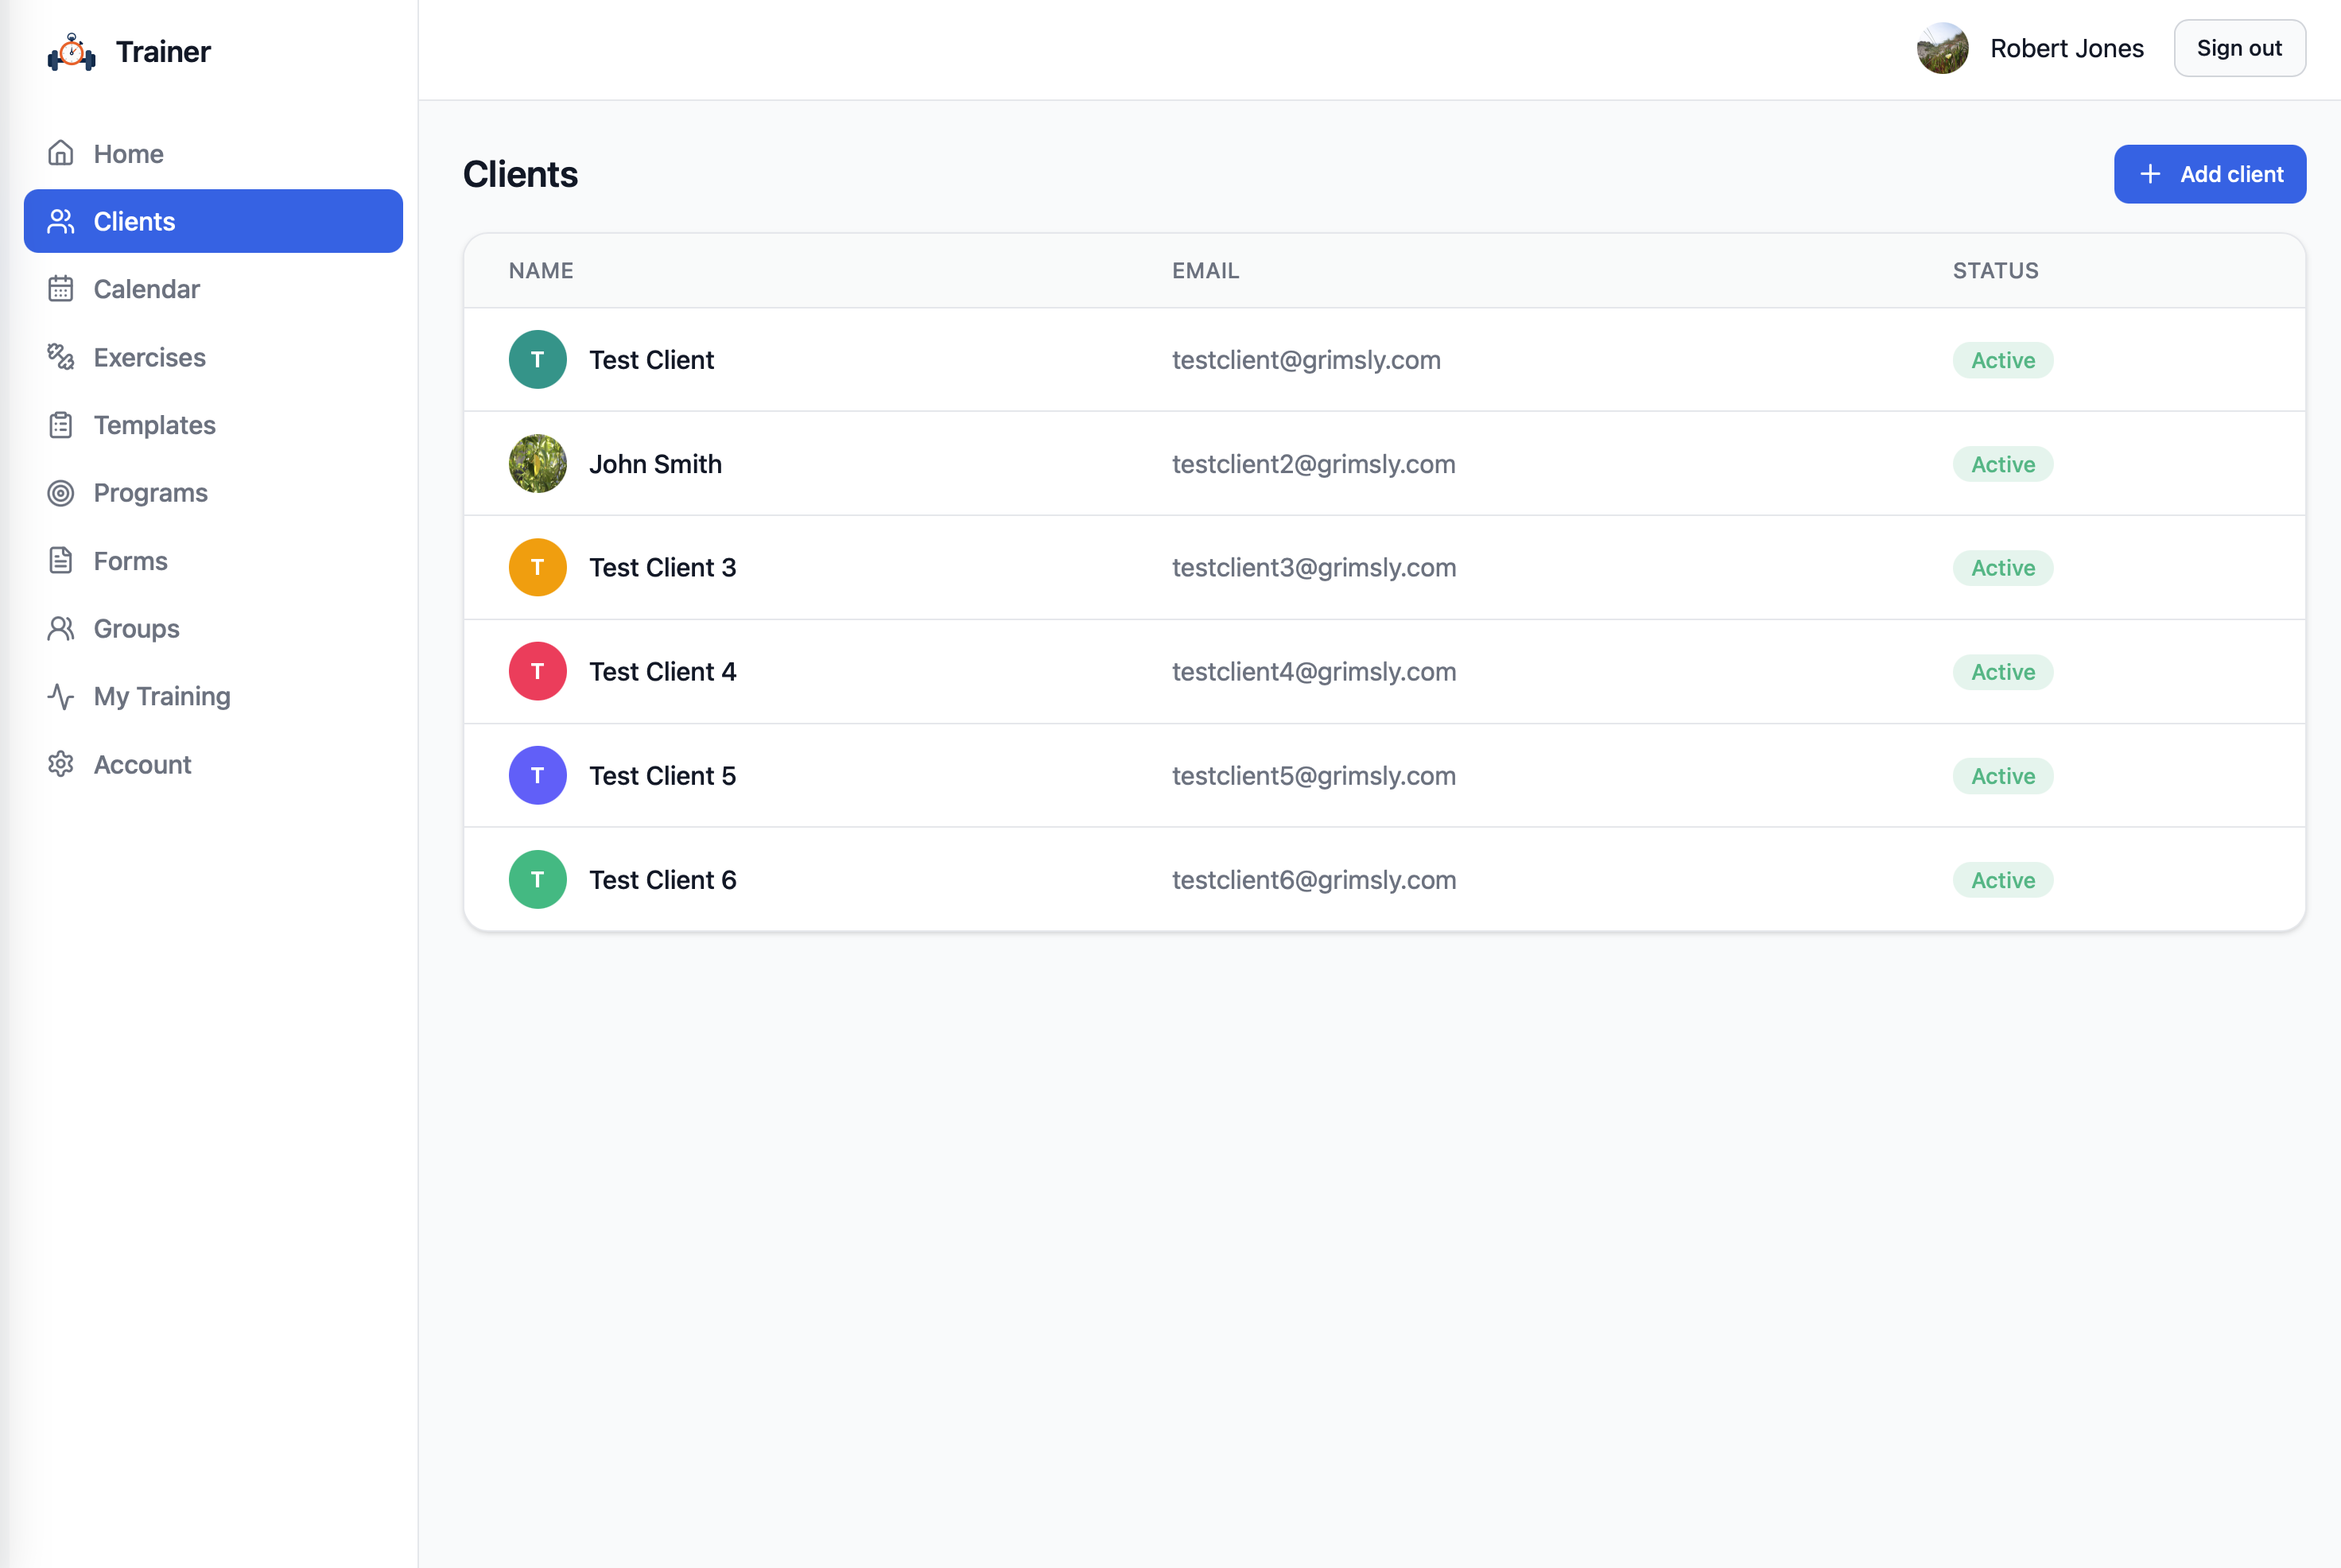
Task: Open Account via the gear icon
Action: (61, 764)
